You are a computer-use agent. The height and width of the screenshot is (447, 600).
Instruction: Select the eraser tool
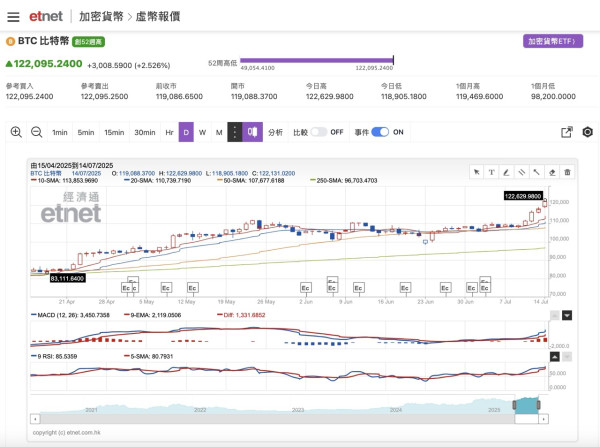tap(552, 172)
